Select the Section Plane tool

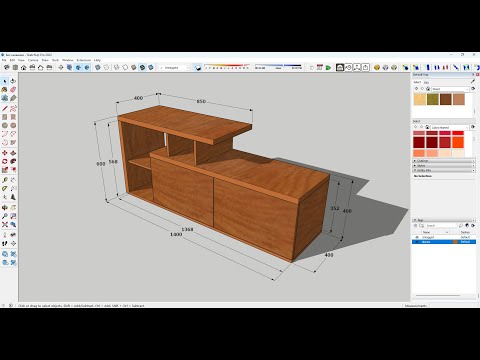[x=13, y=243]
